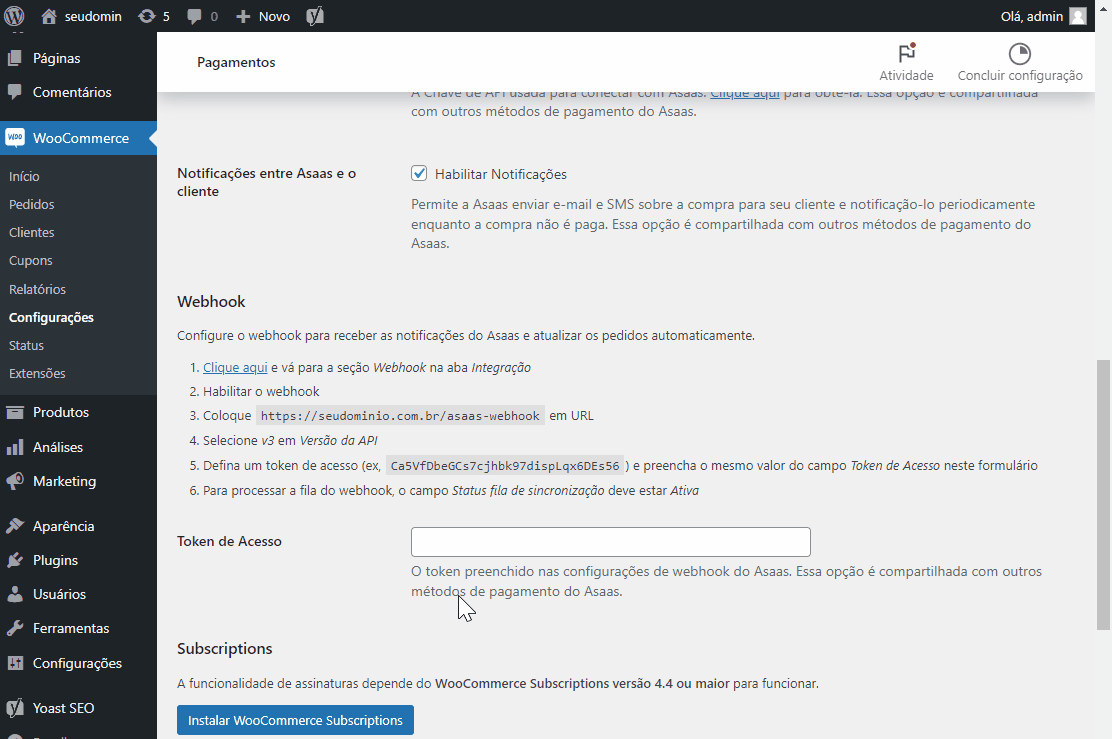The image size is (1112, 739).
Task: Click 'Notificações entre Asaas e o cliente' label
Action: [267, 182]
